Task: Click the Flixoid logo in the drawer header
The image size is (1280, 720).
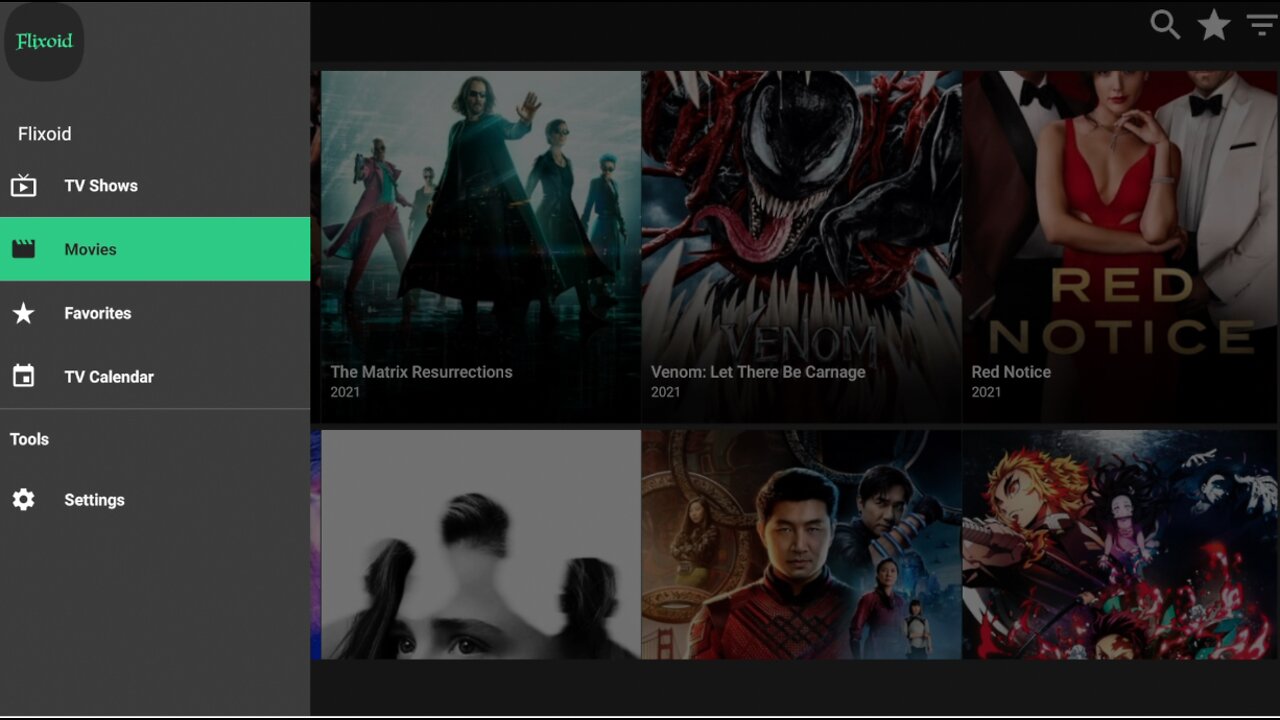Action: (45, 42)
